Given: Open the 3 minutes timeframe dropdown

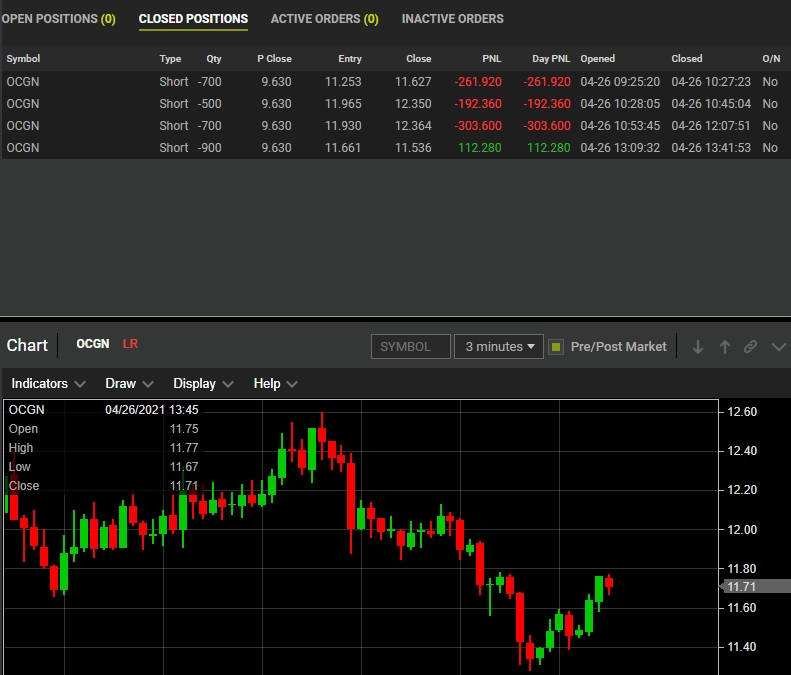Looking at the screenshot, I should tap(498, 347).
